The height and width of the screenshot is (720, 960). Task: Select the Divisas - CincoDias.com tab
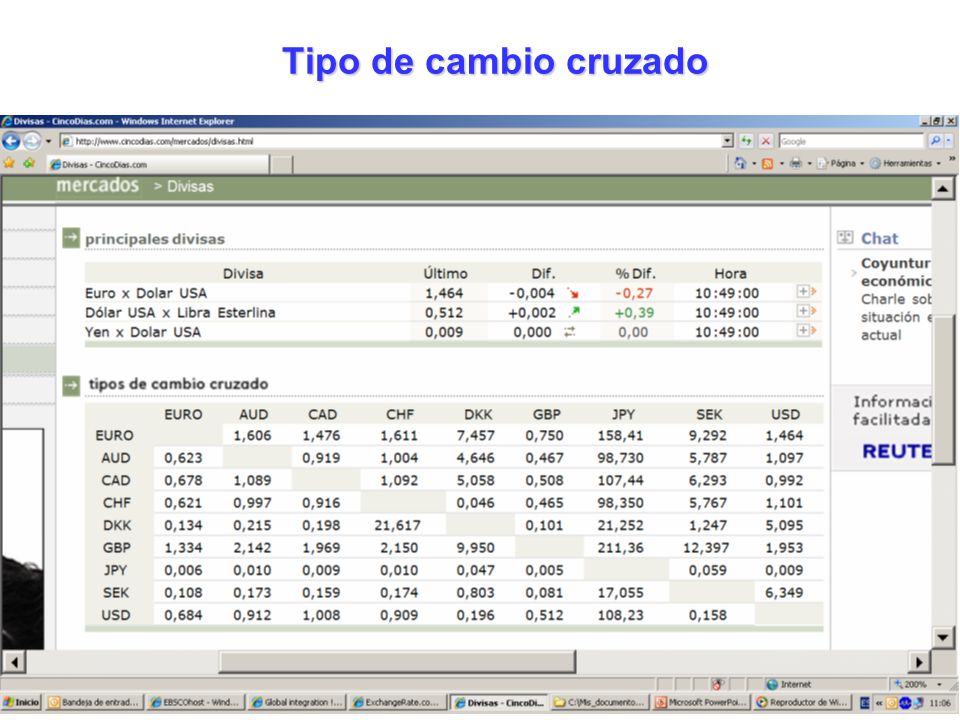click(158, 164)
